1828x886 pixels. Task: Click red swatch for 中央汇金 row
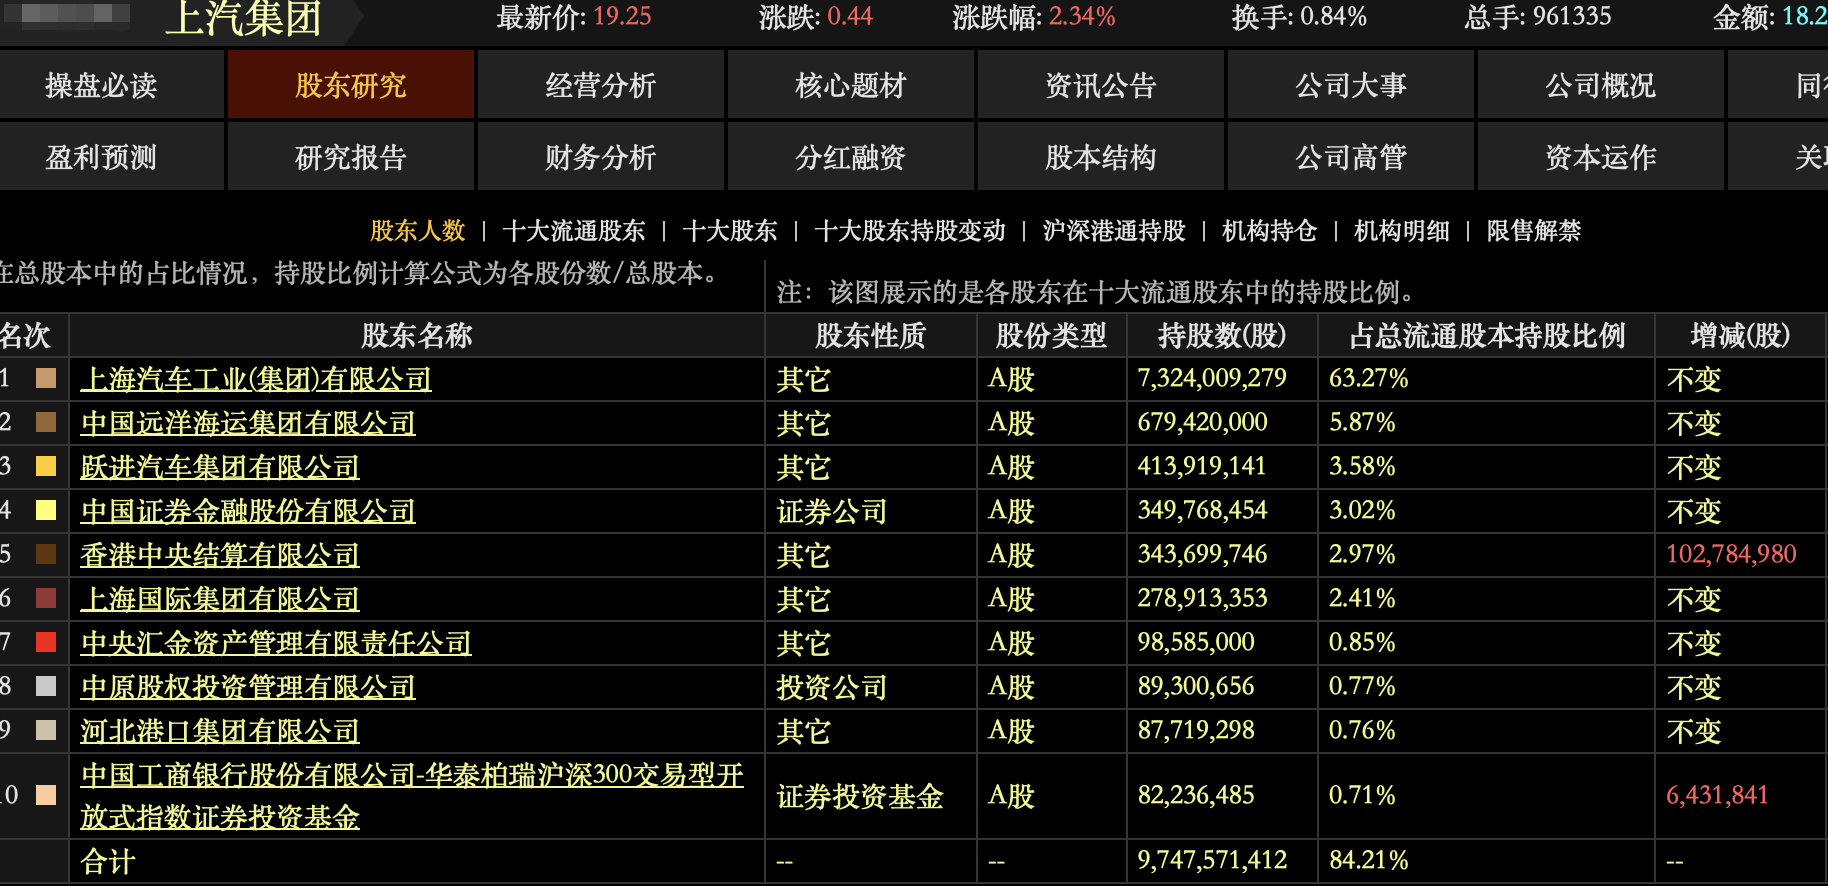pos(46,642)
